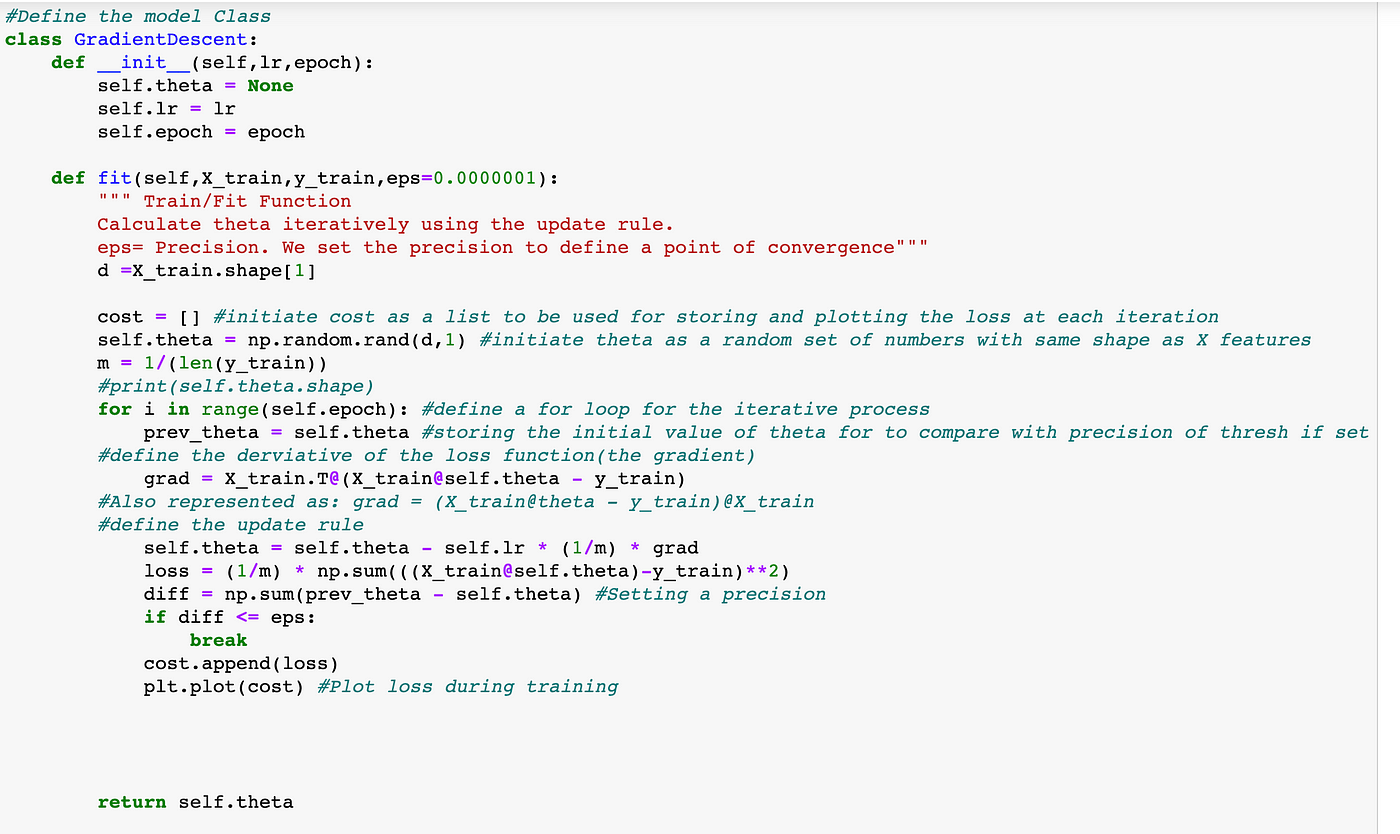Click the 'Train/Fit Function' docstring line

pos(225,201)
